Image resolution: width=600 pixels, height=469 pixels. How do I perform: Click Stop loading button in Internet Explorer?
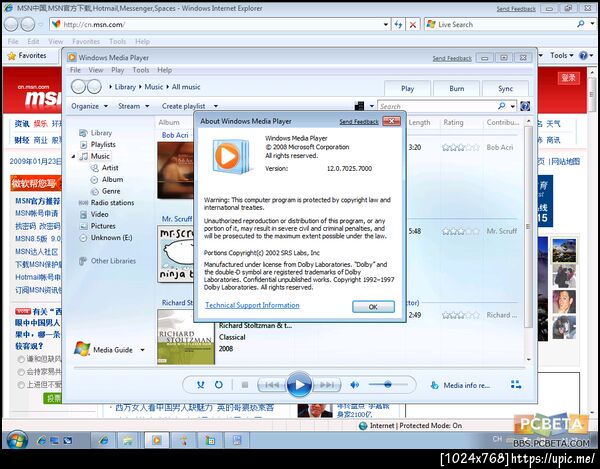[x=413, y=24]
